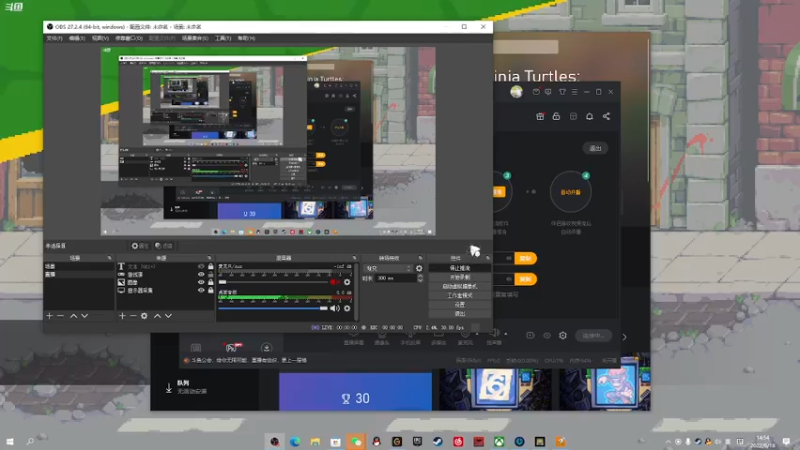Open the transition type dropdown in 转场特效
The width and height of the screenshot is (800, 450).
[388, 268]
